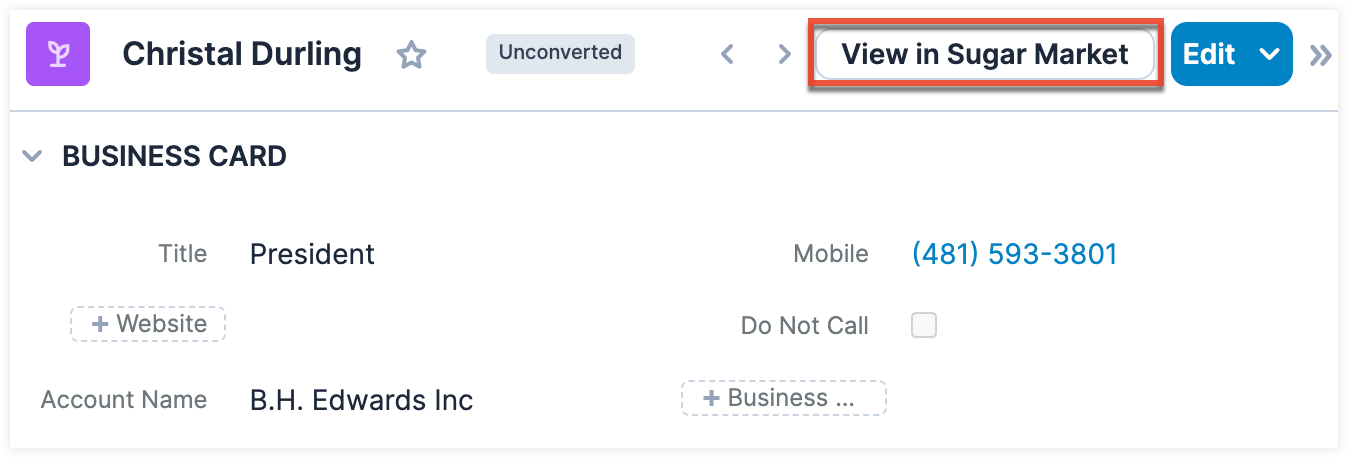Go to the next record arrow
The width and height of the screenshot is (1348, 458).
(785, 54)
